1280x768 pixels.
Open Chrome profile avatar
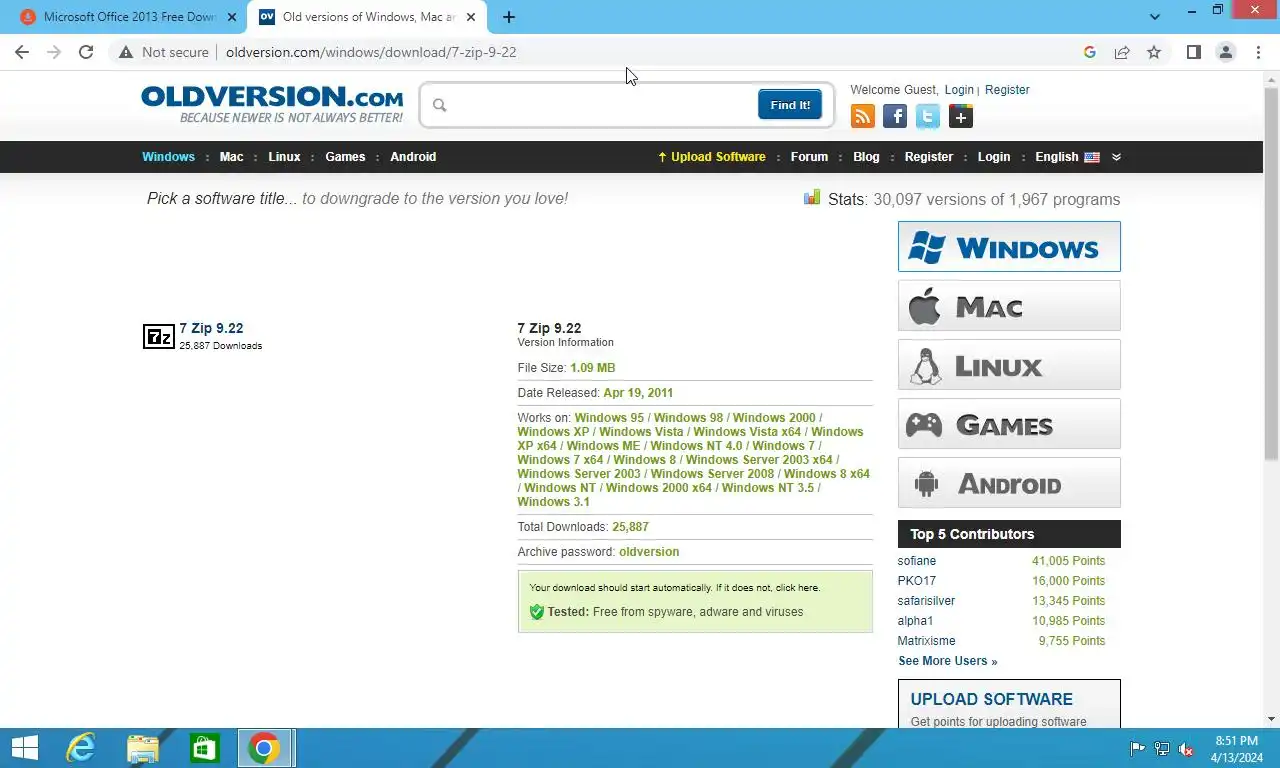point(1226,52)
